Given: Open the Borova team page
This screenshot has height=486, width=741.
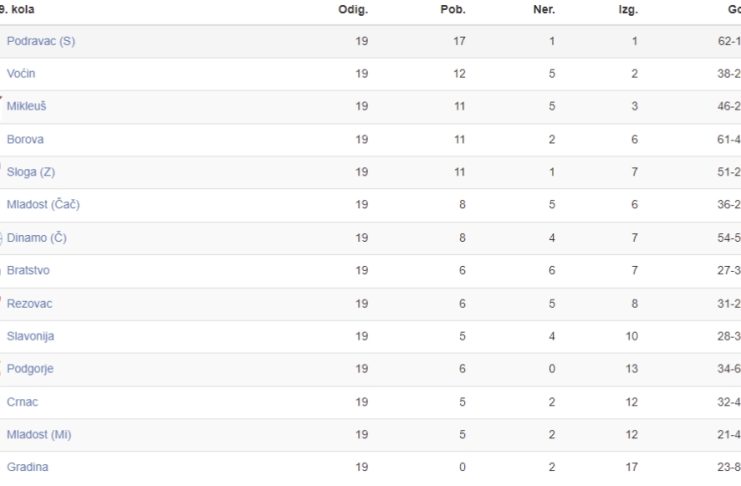Looking at the screenshot, I should 25,139.
